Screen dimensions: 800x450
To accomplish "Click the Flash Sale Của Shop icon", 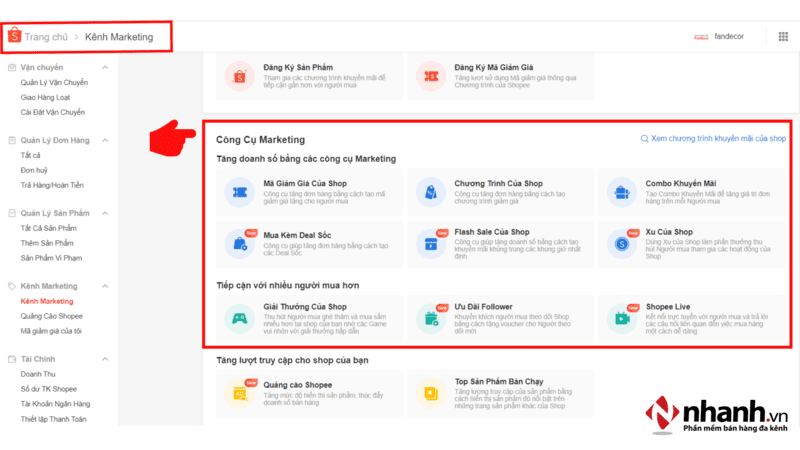I will point(431,239).
